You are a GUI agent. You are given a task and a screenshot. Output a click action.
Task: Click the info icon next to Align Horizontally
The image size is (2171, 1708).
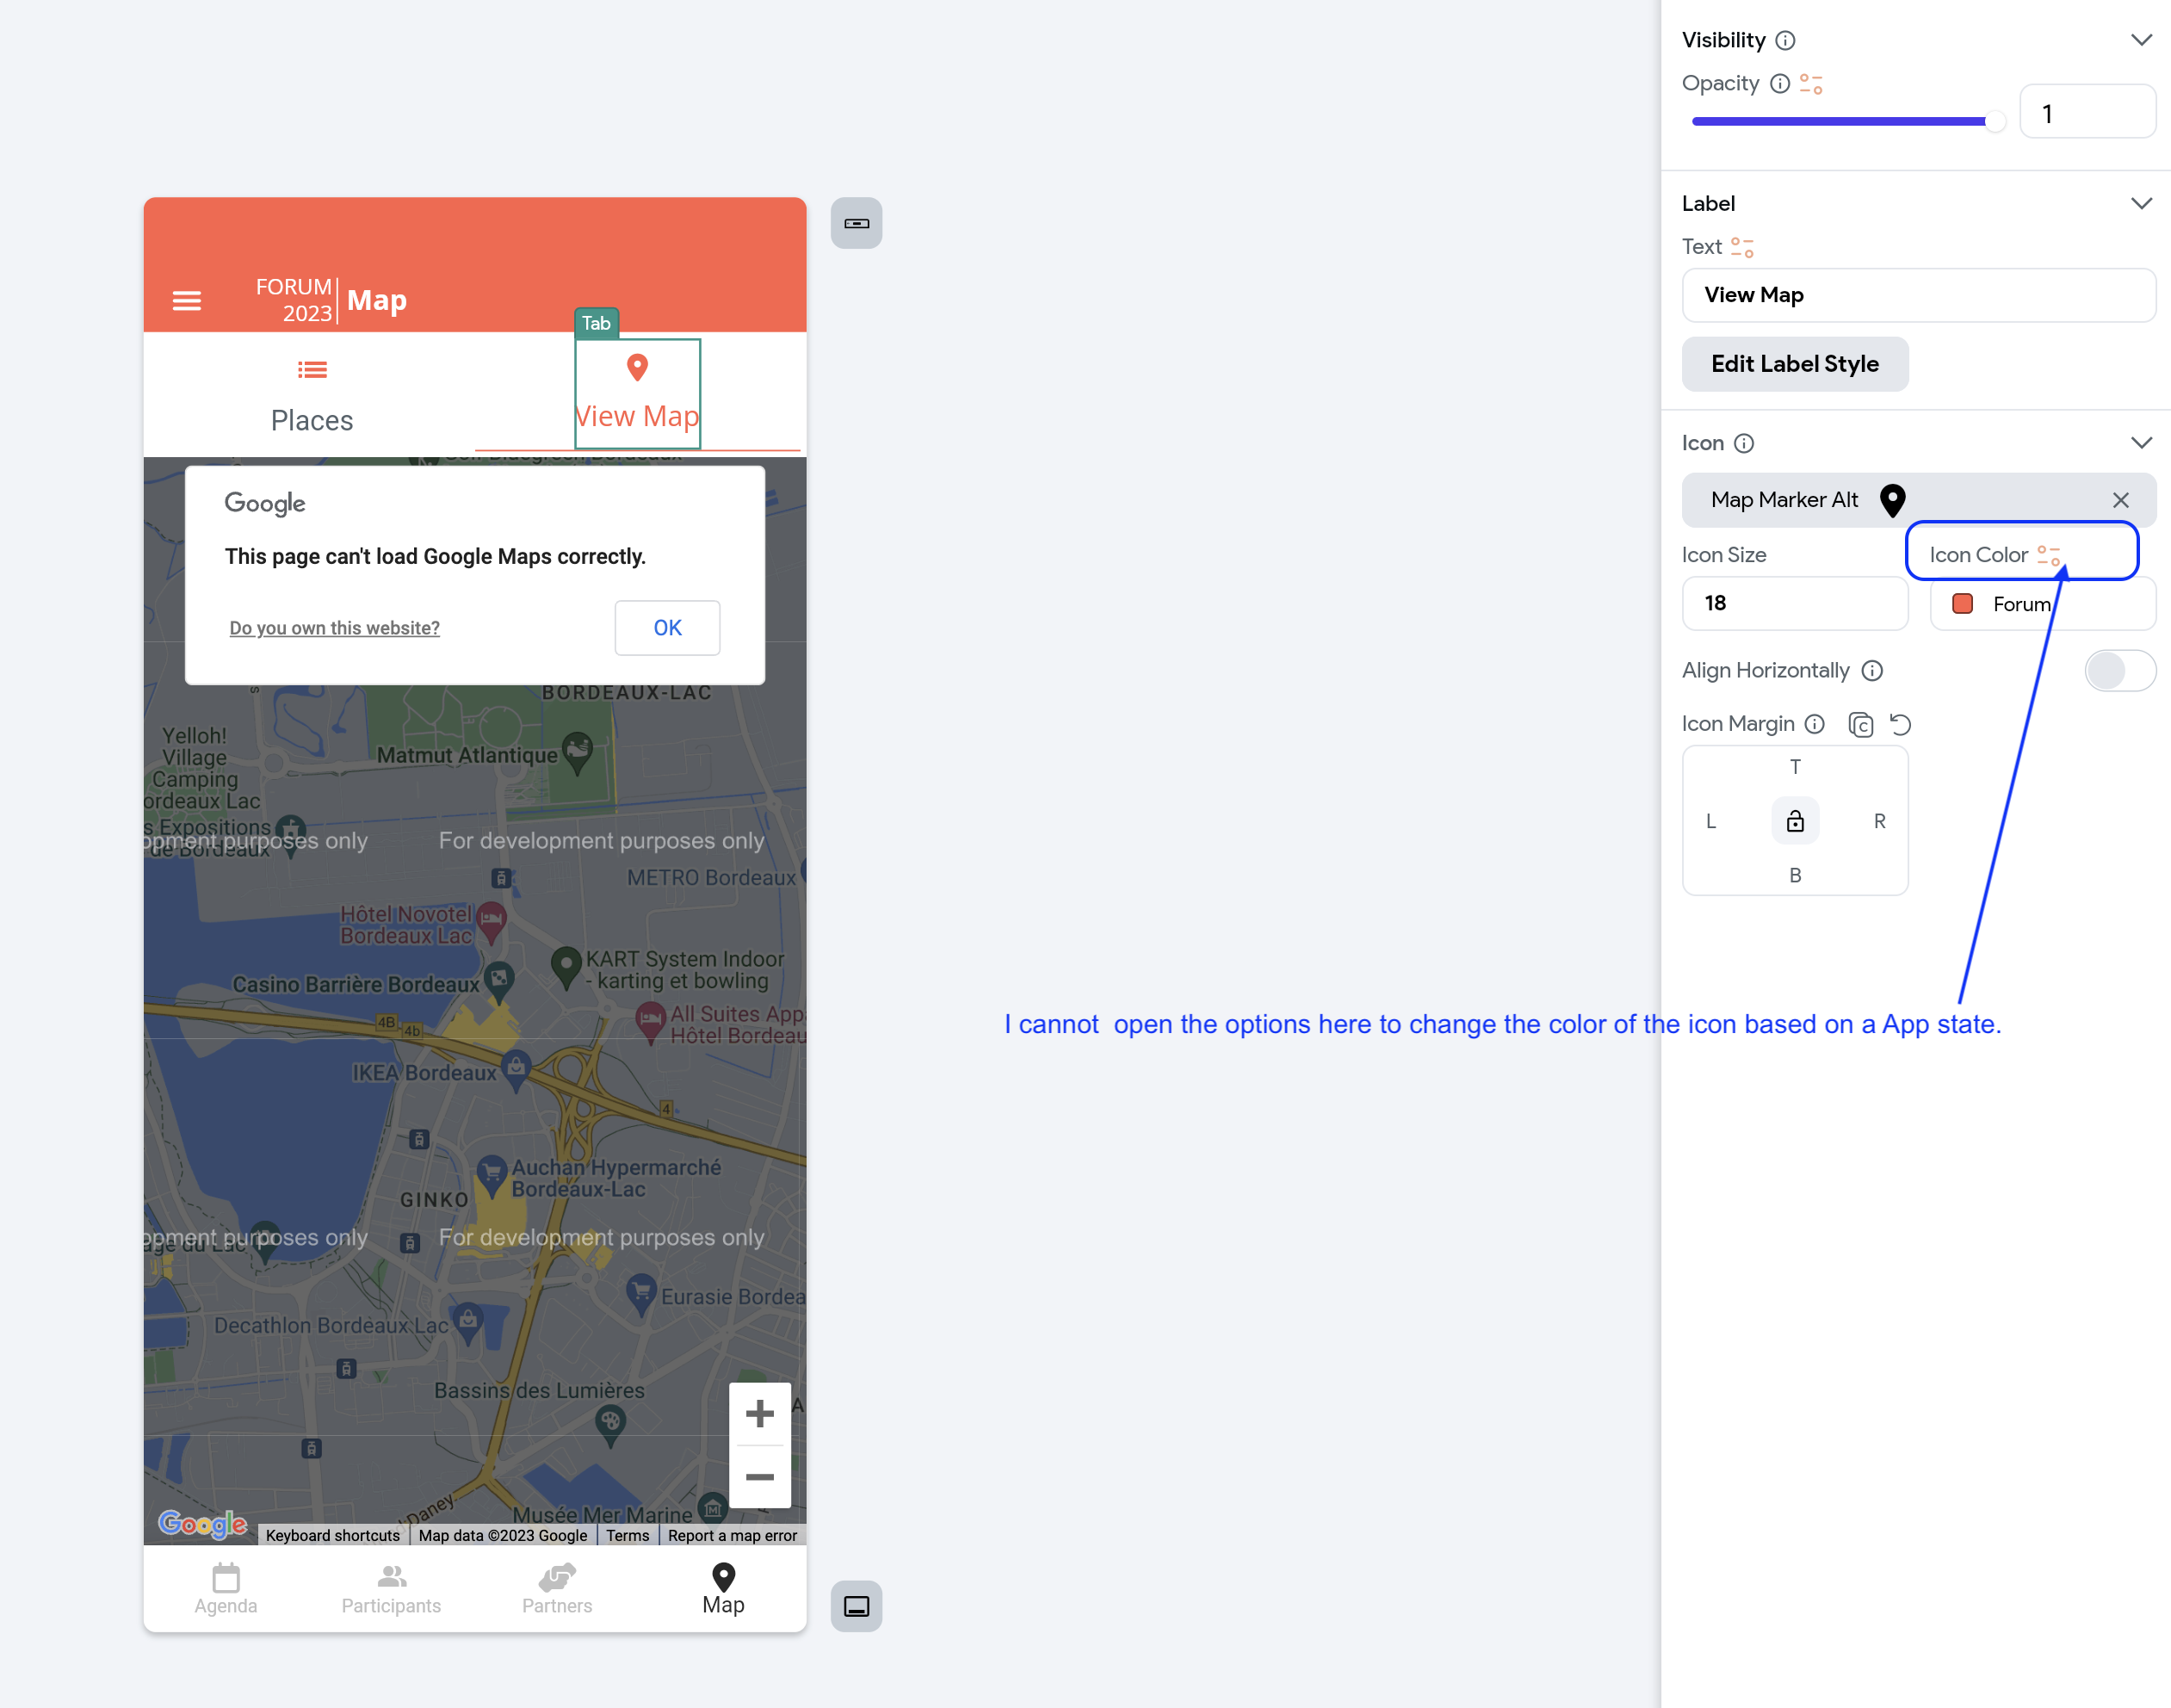(1872, 671)
